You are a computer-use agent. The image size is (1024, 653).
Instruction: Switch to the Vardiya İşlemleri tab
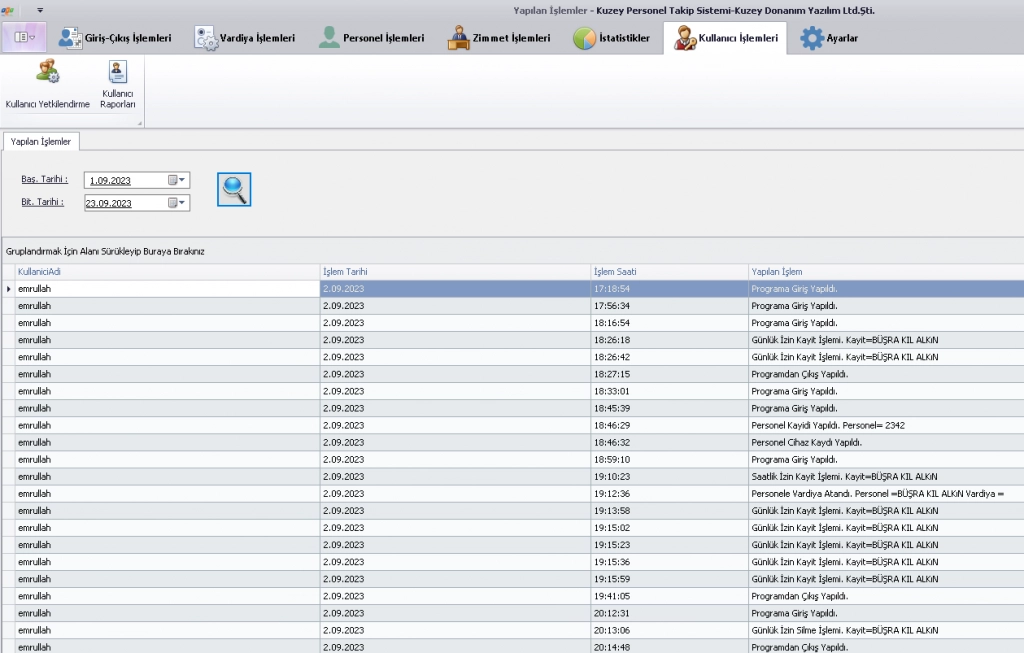pos(244,38)
